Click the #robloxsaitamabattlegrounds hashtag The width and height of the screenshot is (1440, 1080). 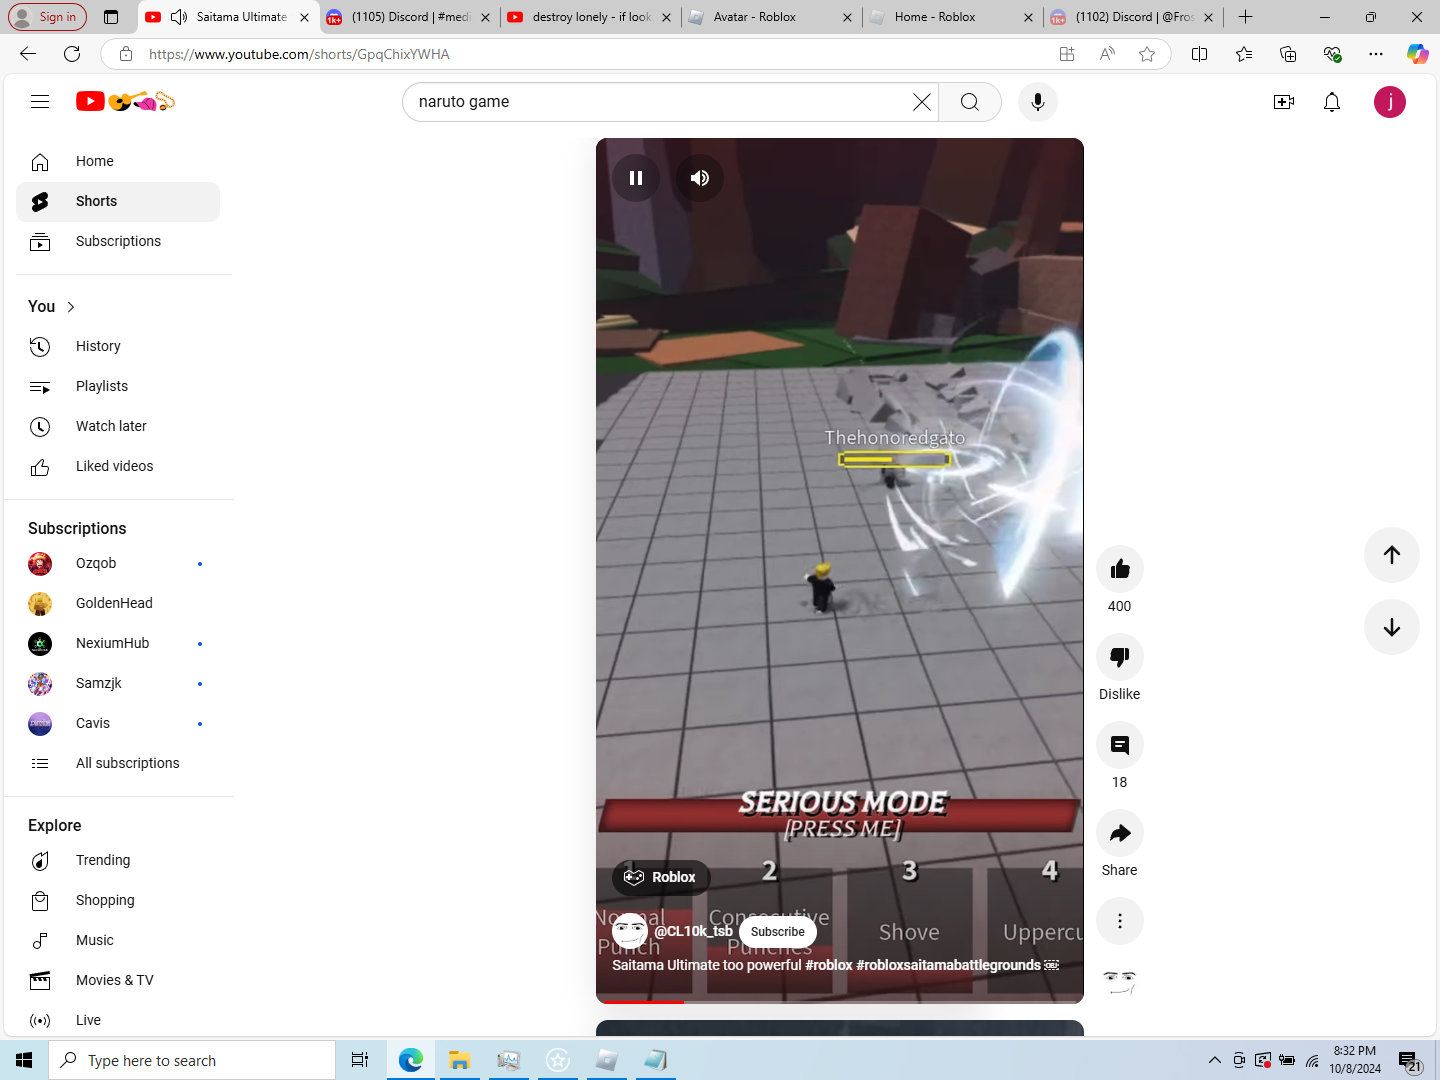pos(948,965)
